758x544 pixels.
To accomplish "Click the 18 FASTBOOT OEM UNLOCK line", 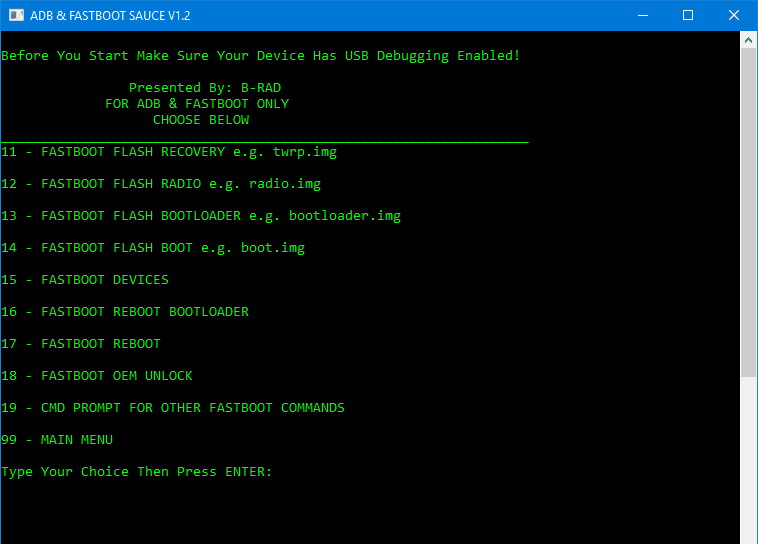I will tap(97, 375).
